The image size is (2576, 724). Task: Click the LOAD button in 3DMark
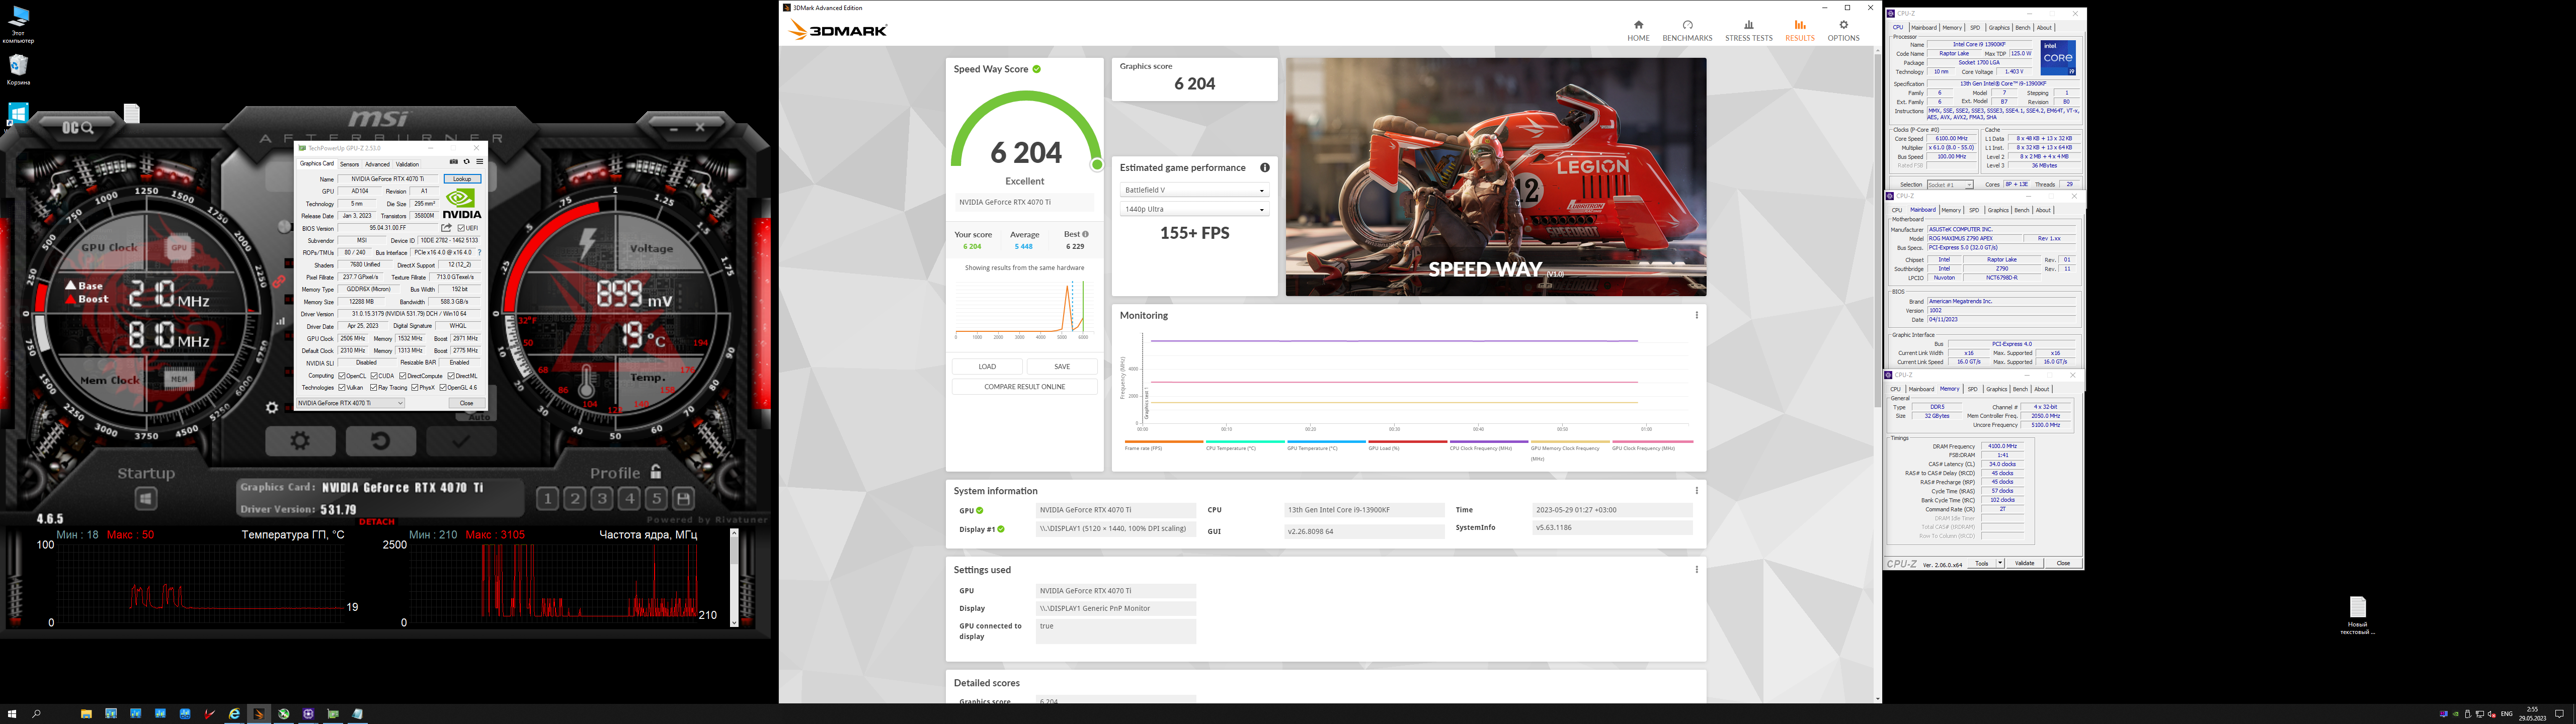pos(987,367)
